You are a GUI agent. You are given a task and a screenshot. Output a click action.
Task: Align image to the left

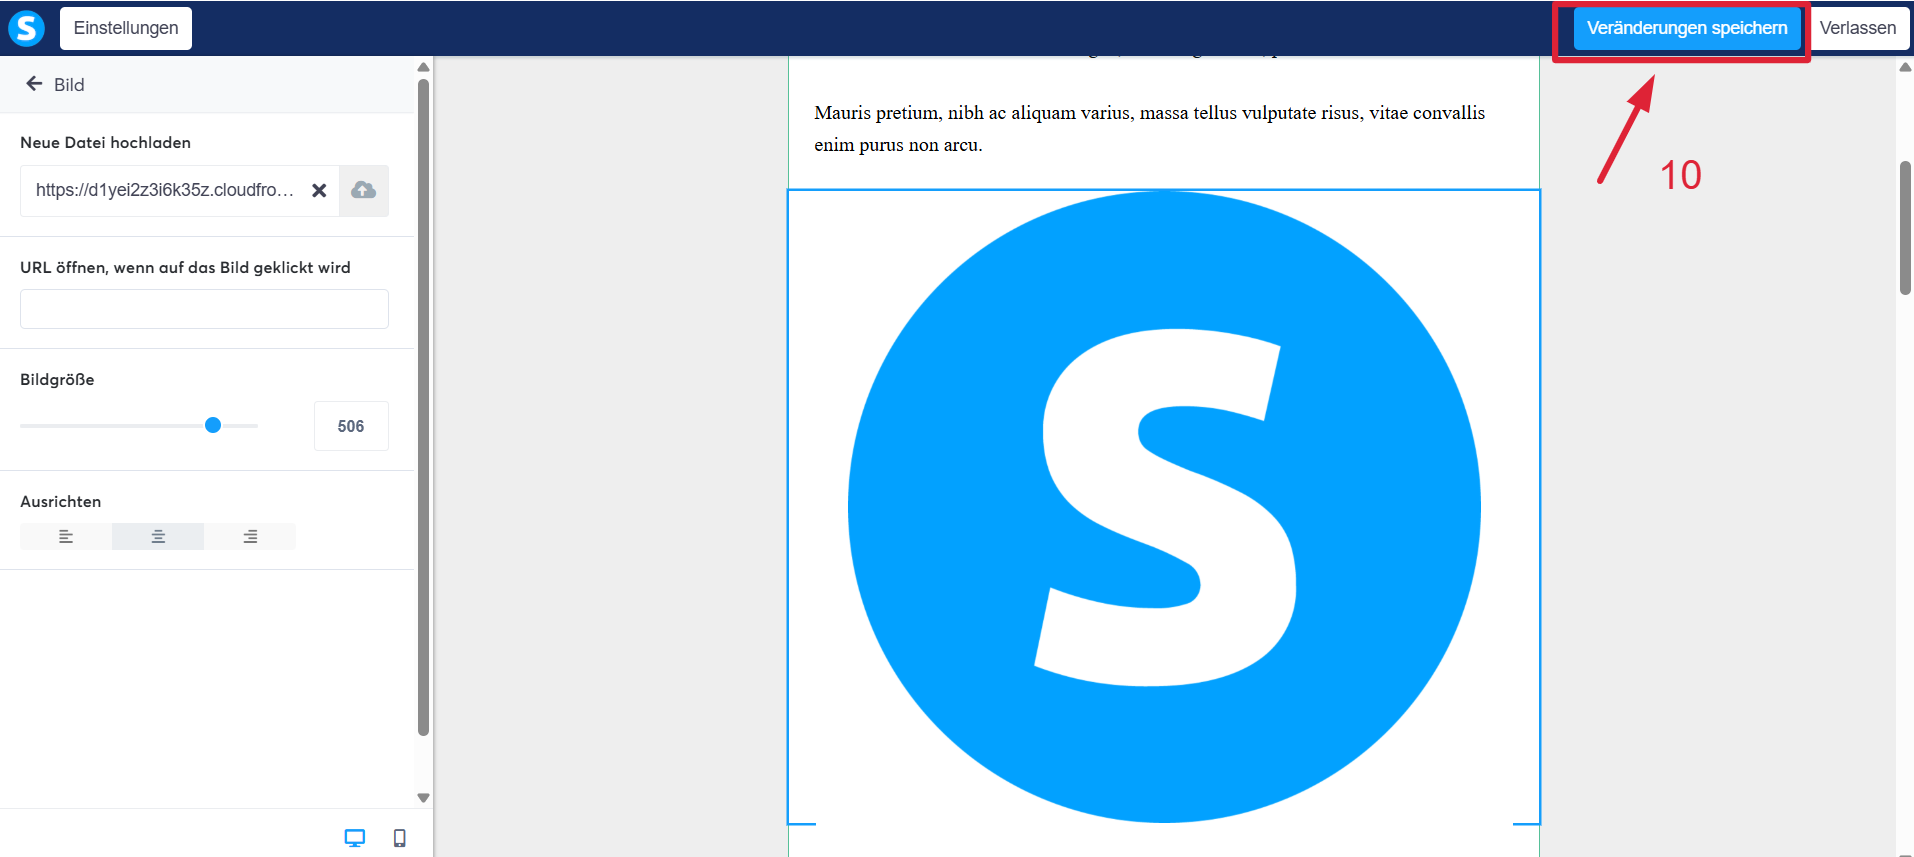pos(66,537)
